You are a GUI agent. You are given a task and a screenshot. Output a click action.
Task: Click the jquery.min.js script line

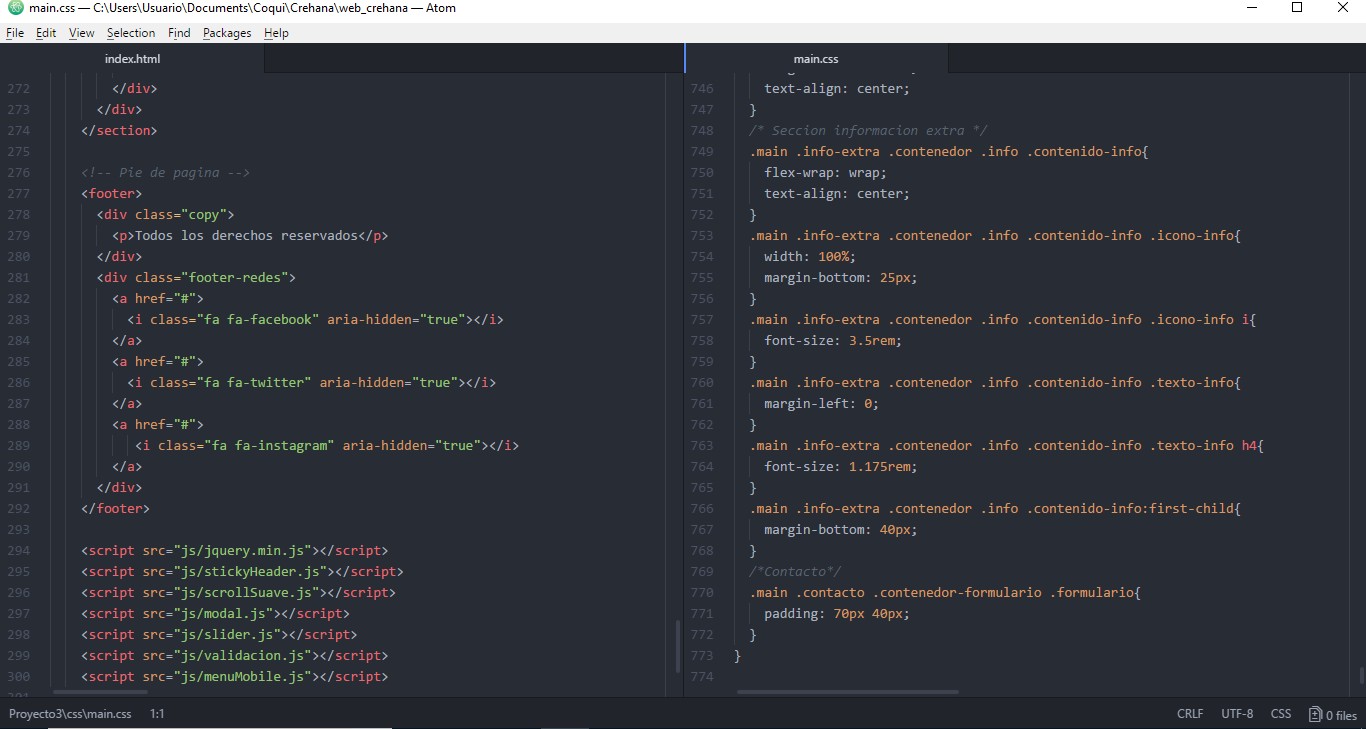[235, 550]
